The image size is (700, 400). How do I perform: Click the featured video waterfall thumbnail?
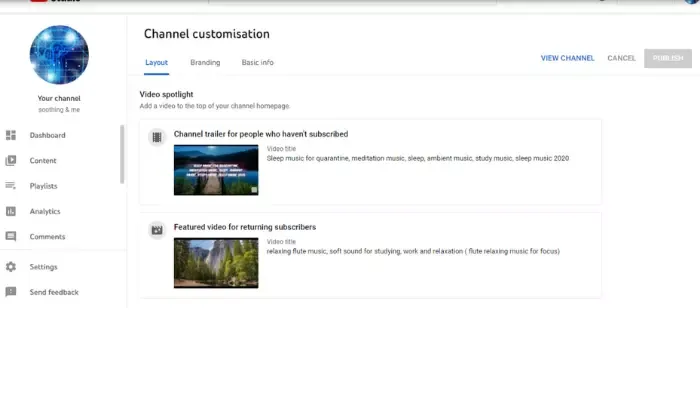(x=216, y=263)
